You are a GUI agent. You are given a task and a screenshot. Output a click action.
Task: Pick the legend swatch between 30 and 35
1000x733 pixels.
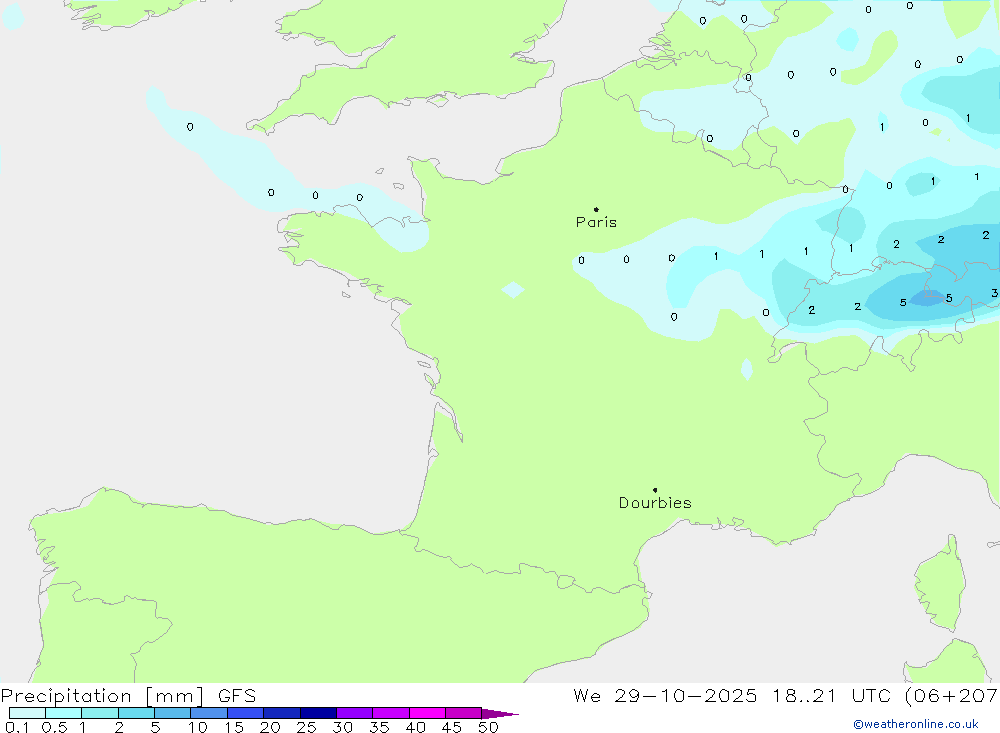[355, 713]
